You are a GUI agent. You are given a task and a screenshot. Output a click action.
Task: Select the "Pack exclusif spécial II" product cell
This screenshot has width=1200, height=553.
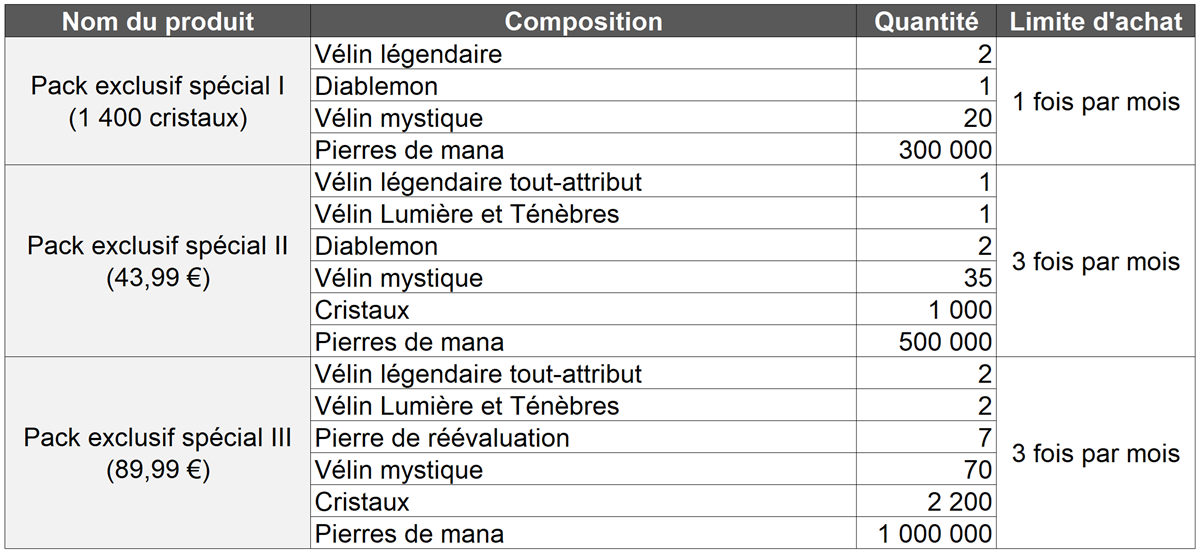pyautogui.click(x=158, y=262)
